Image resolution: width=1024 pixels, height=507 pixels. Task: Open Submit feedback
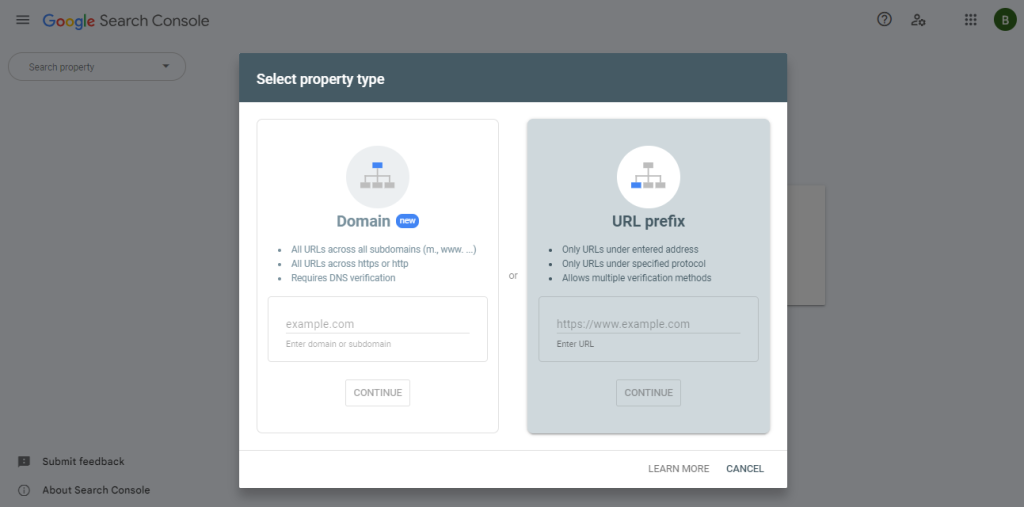point(83,461)
